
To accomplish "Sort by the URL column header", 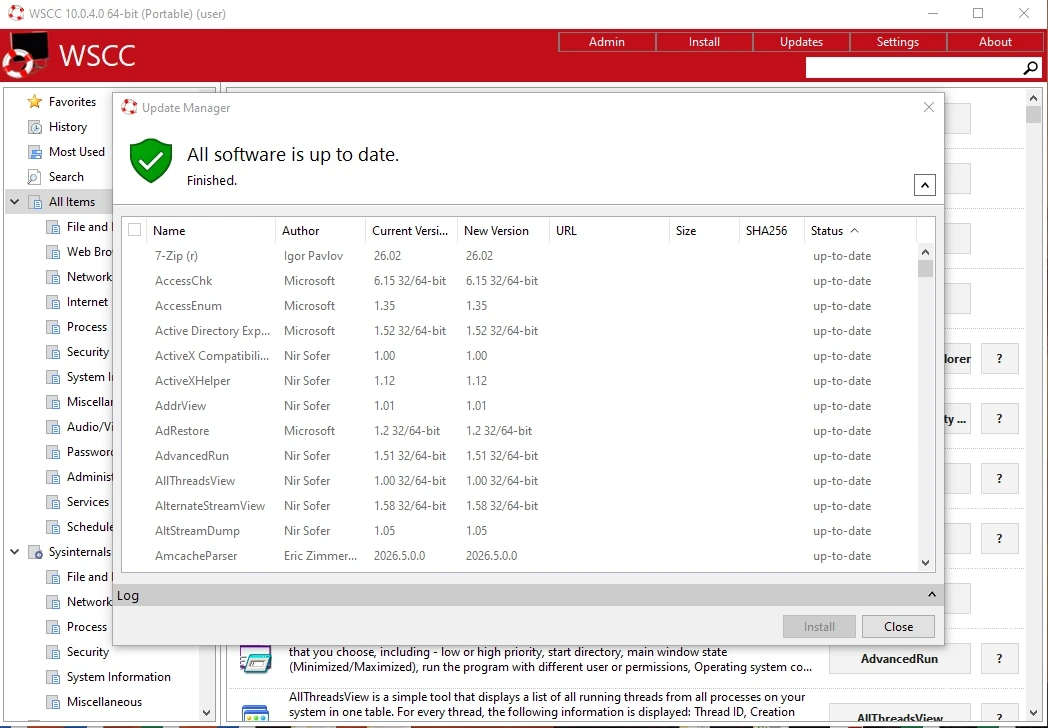I will click(x=609, y=231).
